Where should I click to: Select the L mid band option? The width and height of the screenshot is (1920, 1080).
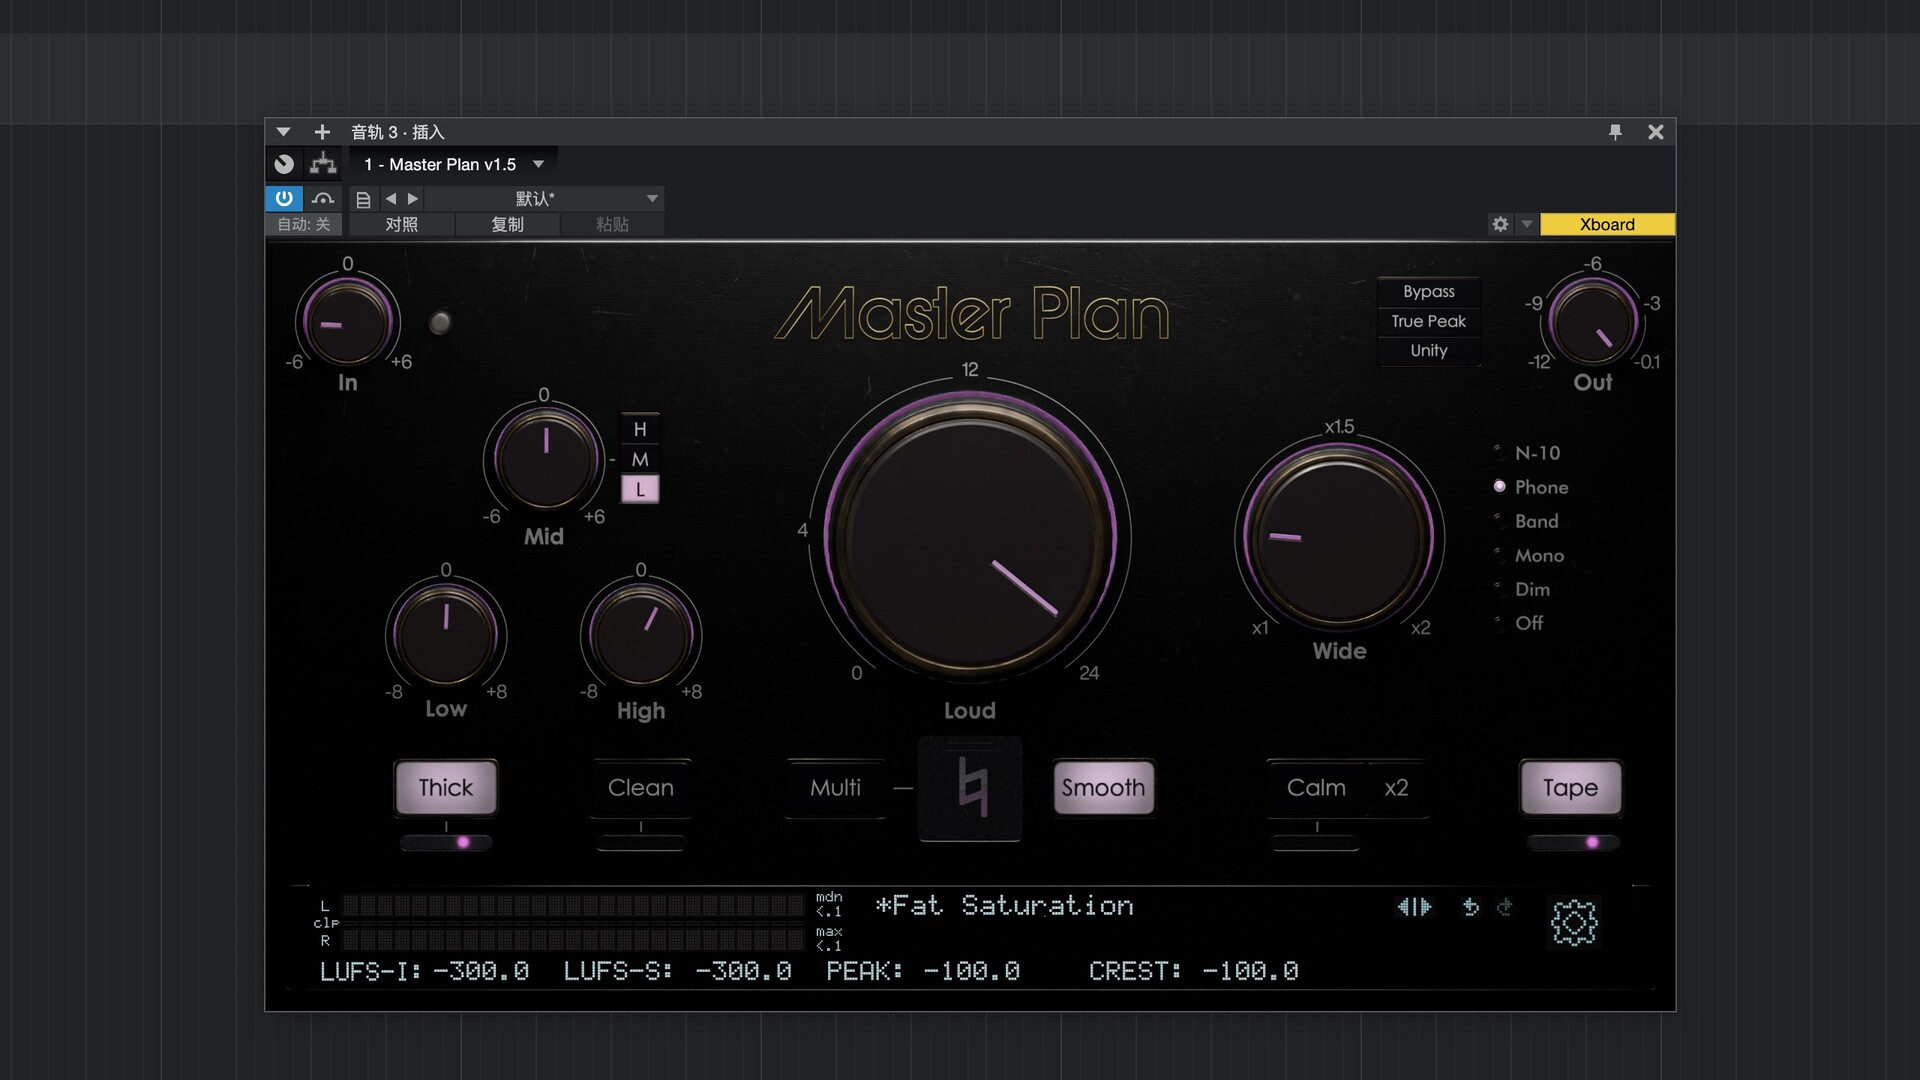(640, 489)
